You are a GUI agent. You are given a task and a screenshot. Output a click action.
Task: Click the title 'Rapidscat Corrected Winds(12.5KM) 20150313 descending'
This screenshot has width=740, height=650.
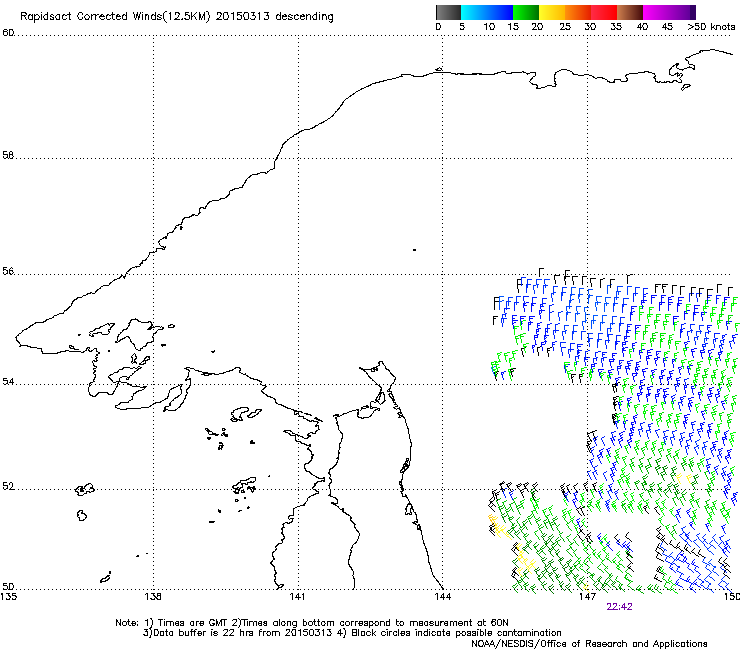pos(177,17)
